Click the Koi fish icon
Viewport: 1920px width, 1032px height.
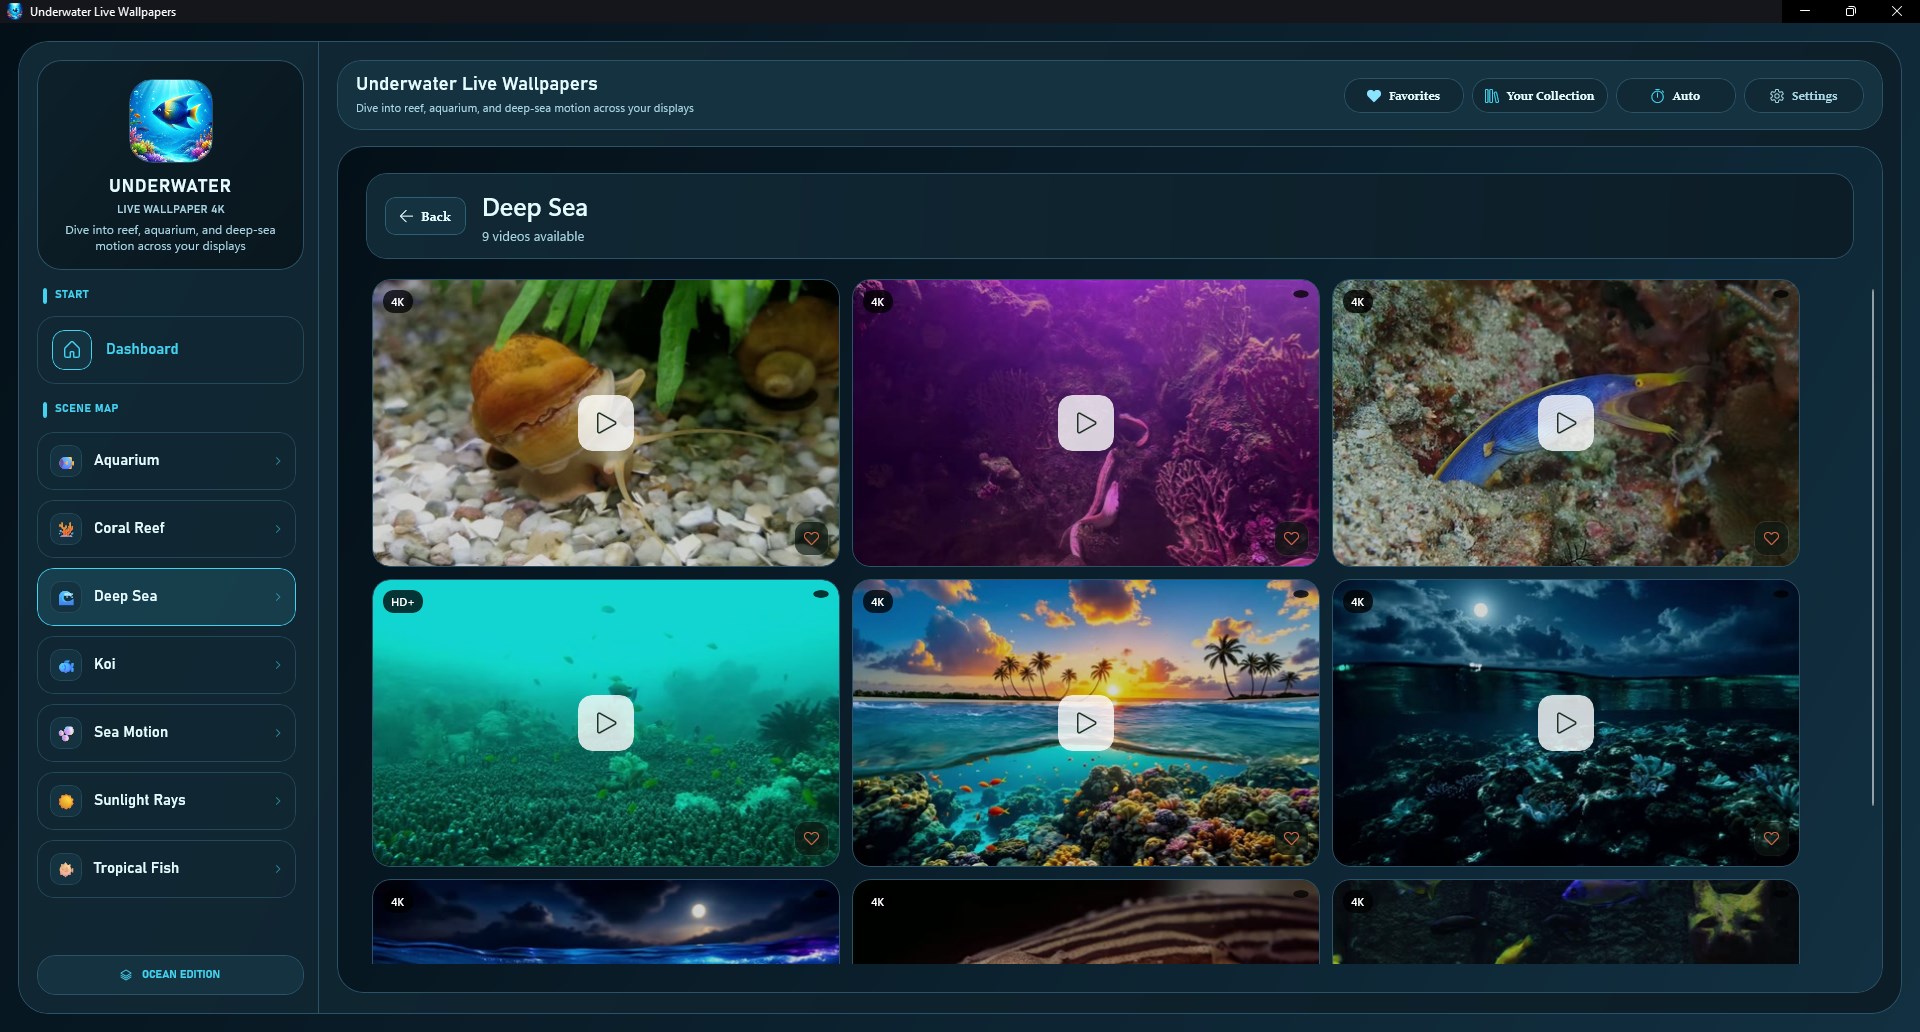pyautogui.click(x=67, y=665)
